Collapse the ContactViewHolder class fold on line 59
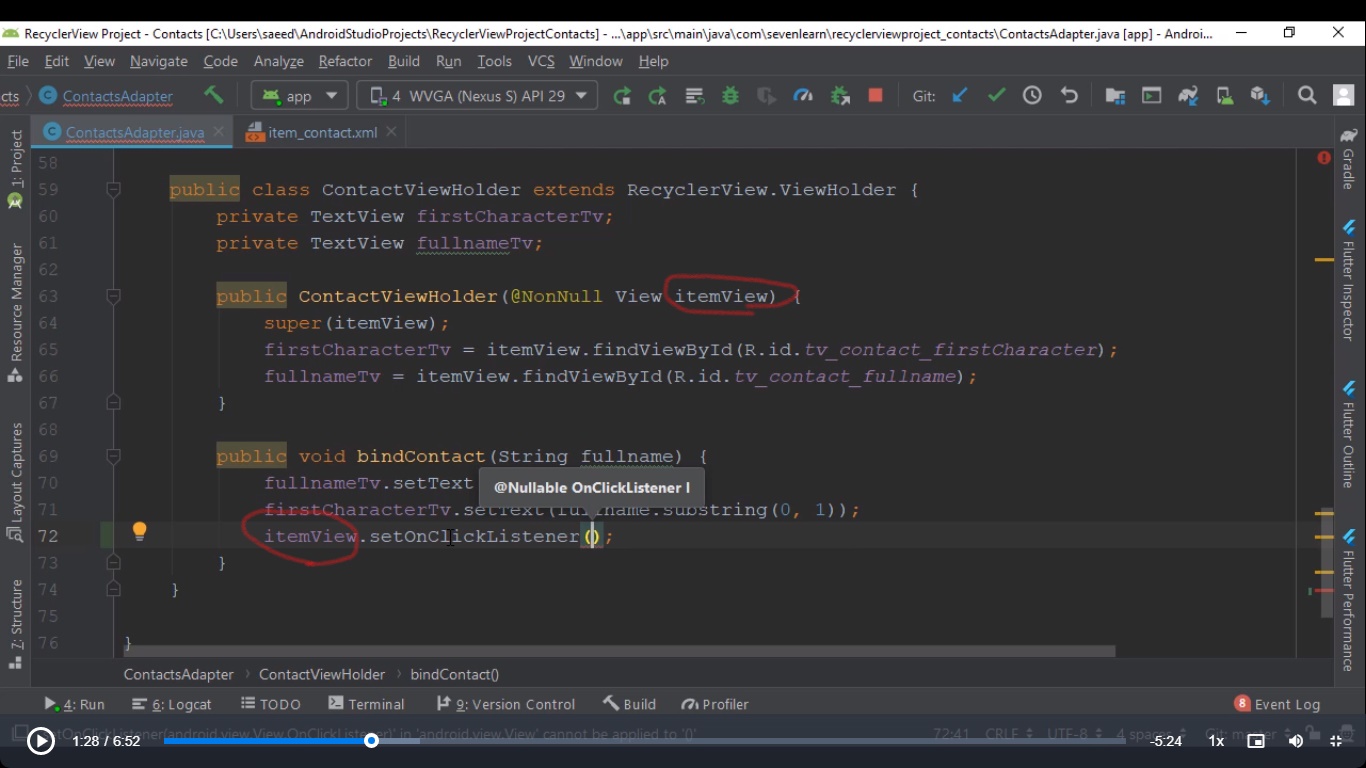Screen dimensions: 1366x768 click(x=114, y=189)
